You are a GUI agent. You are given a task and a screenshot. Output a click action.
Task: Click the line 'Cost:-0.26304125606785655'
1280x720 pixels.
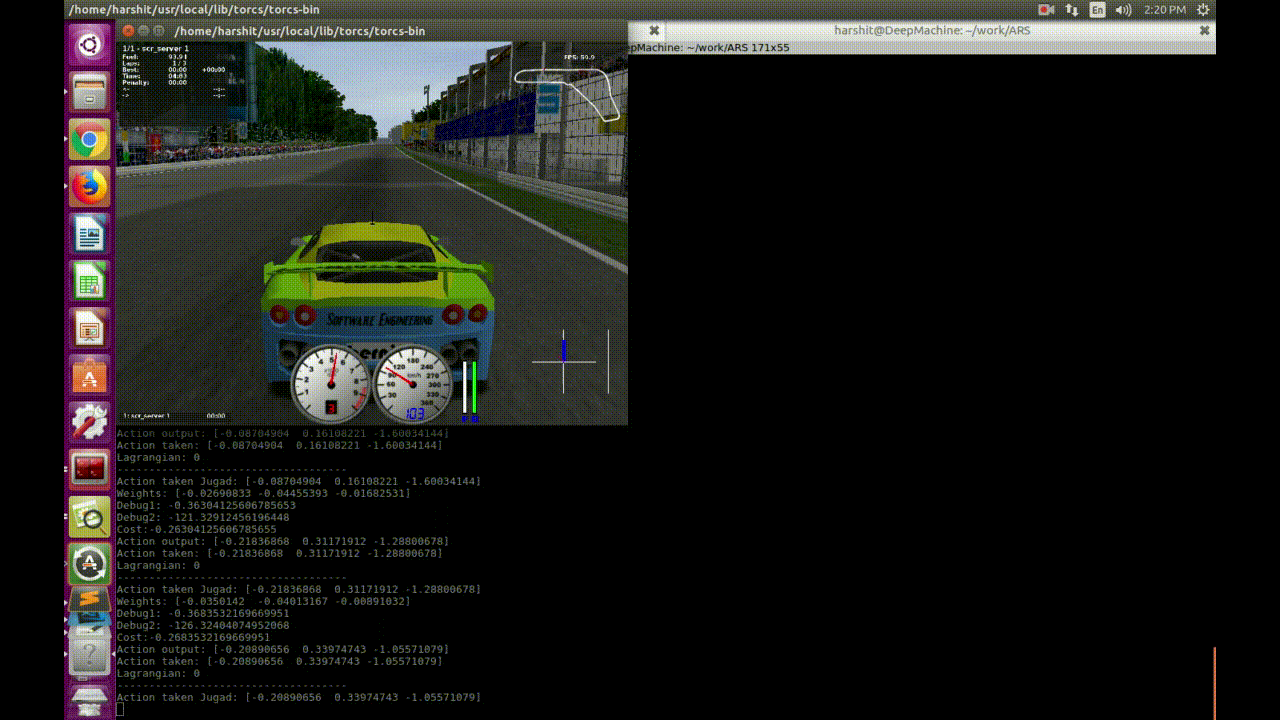point(196,529)
